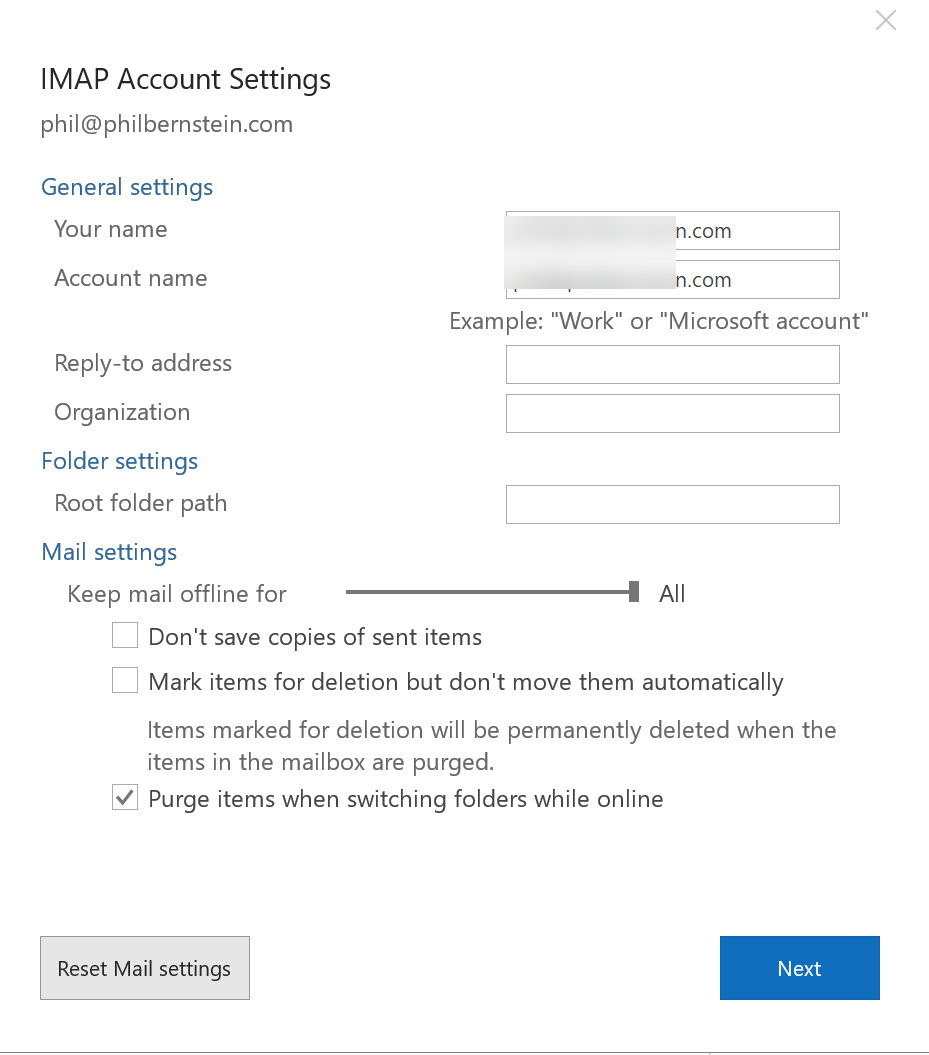Click the 'Reply-to address' label
This screenshot has height=1055, width=929.
point(143,363)
